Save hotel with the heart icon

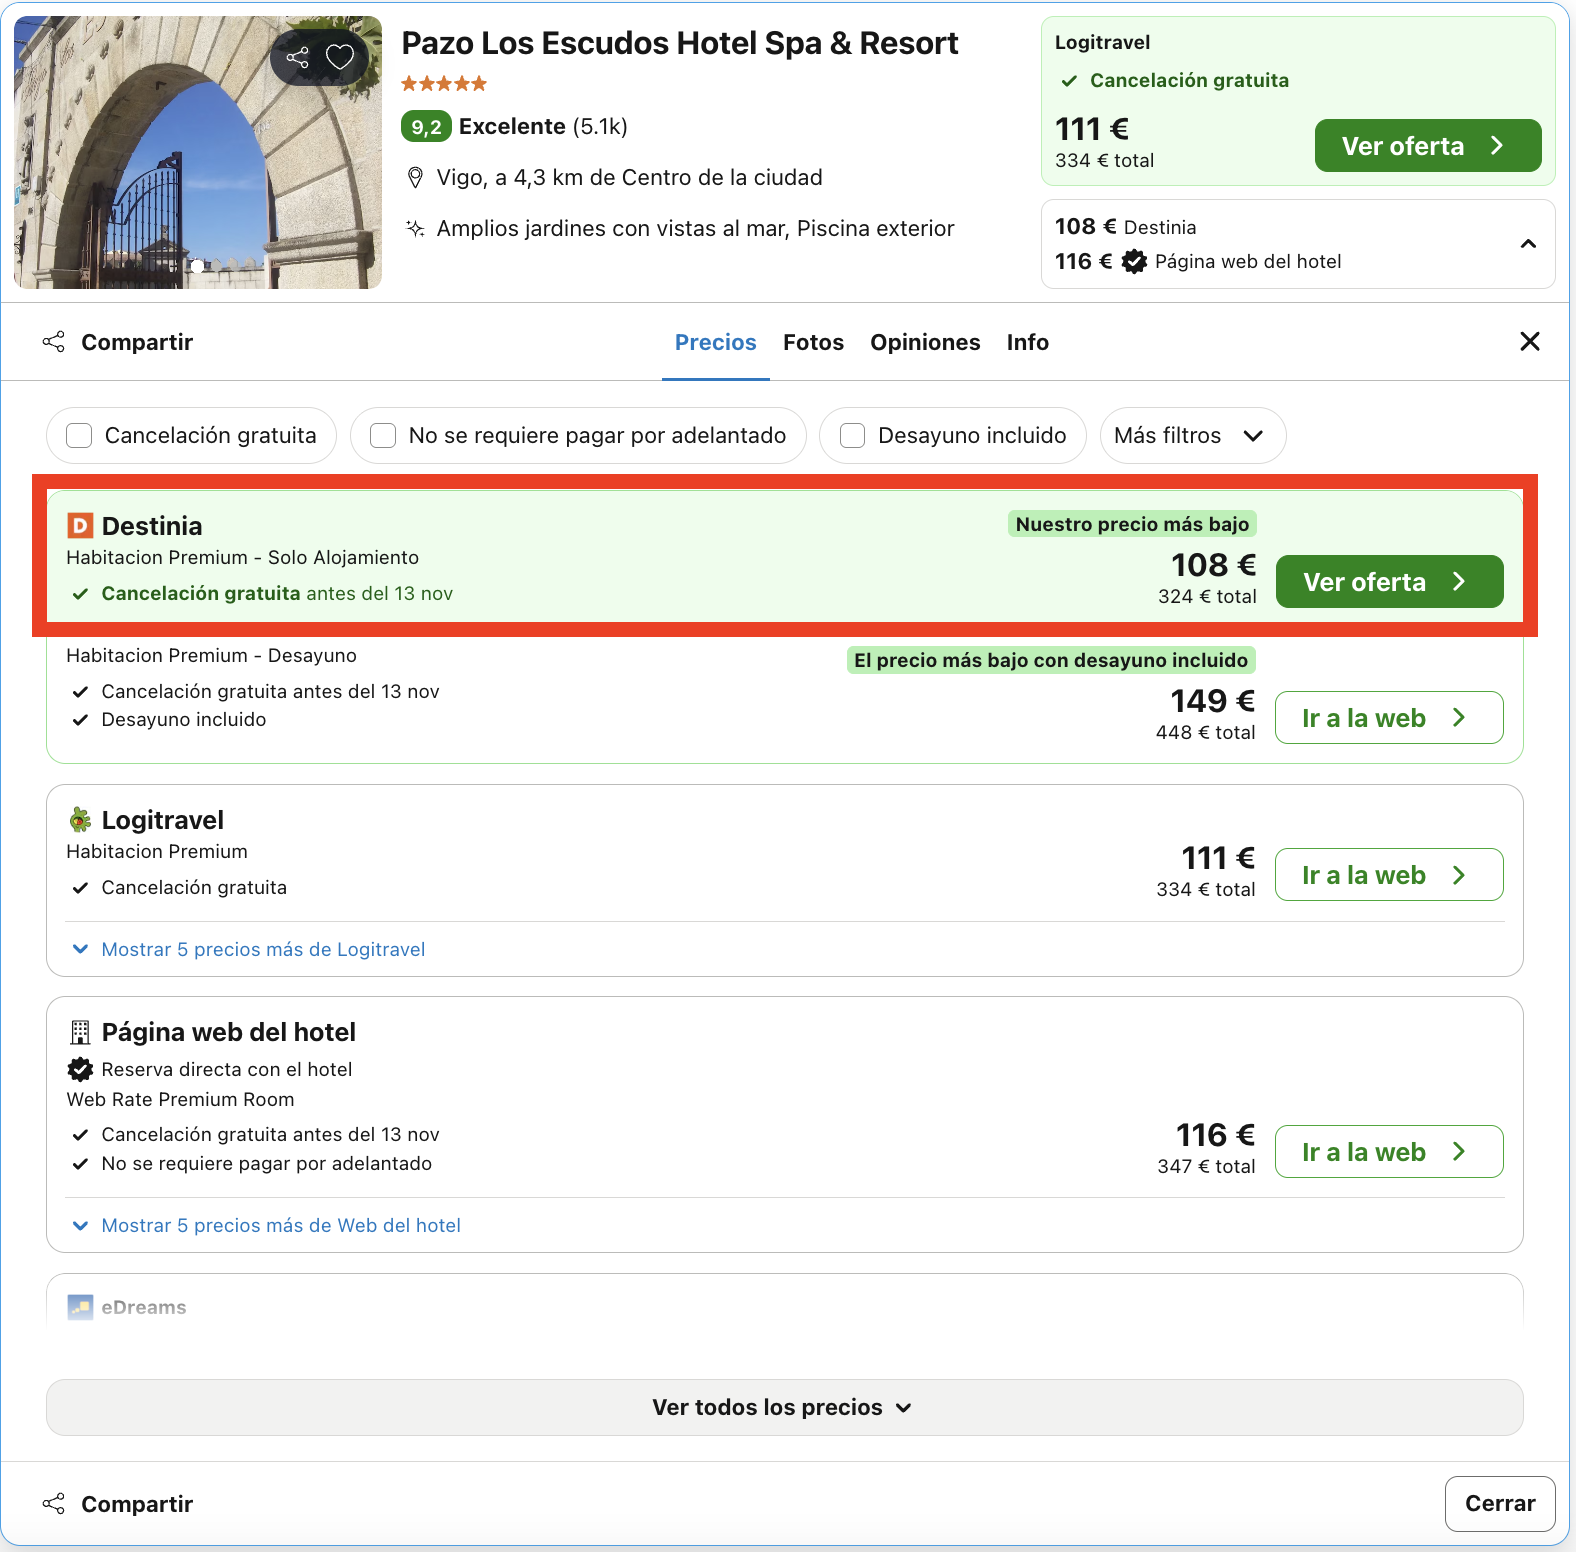pyautogui.click(x=340, y=57)
